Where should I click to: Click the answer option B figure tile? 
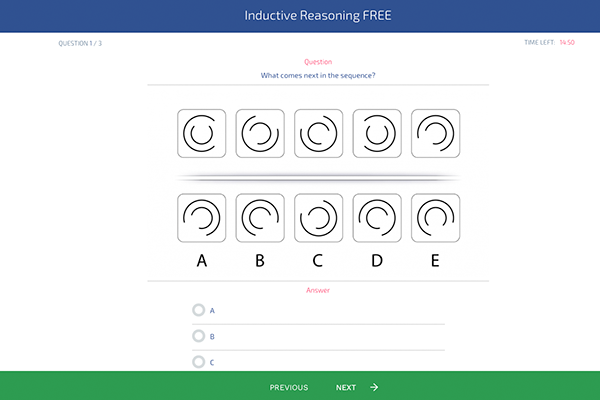pyautogui.click(x=260, y=218)
